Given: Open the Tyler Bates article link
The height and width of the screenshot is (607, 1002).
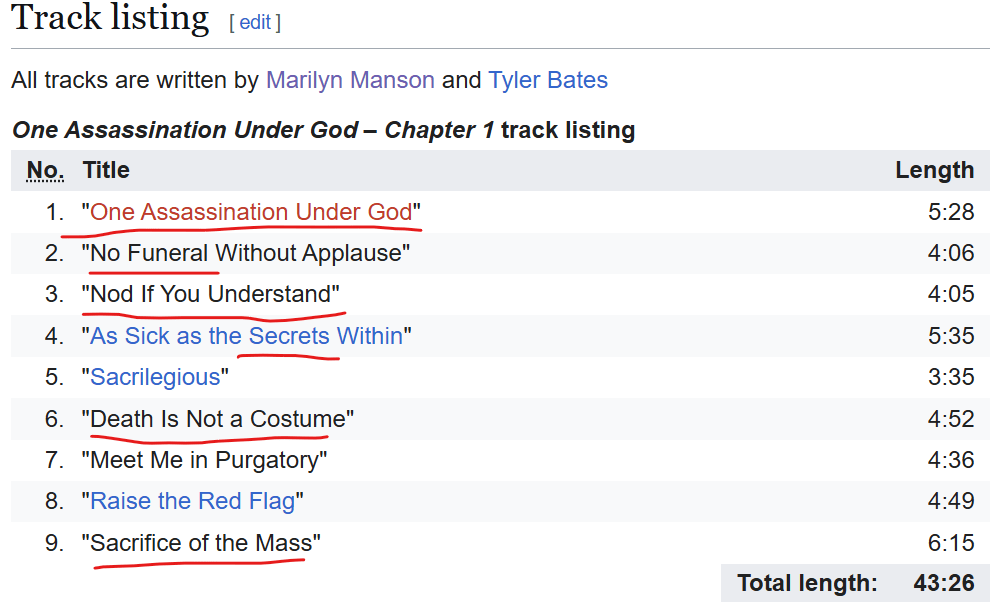Looking at the screenshot, I should point(548,80).
